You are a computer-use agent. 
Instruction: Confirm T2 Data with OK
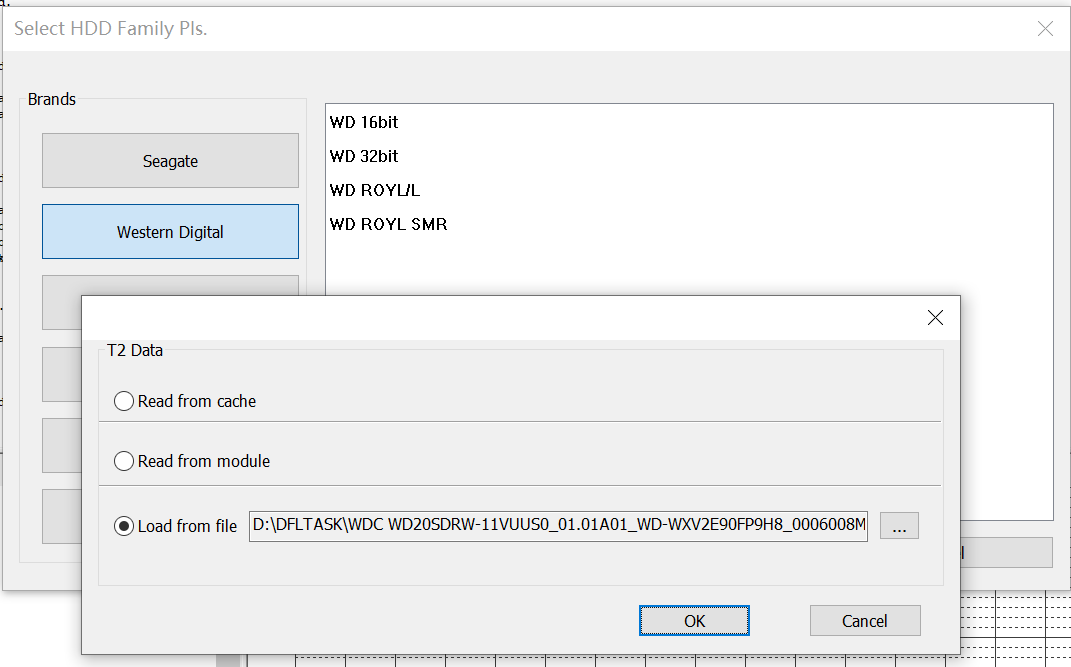[x=694, y=621]
